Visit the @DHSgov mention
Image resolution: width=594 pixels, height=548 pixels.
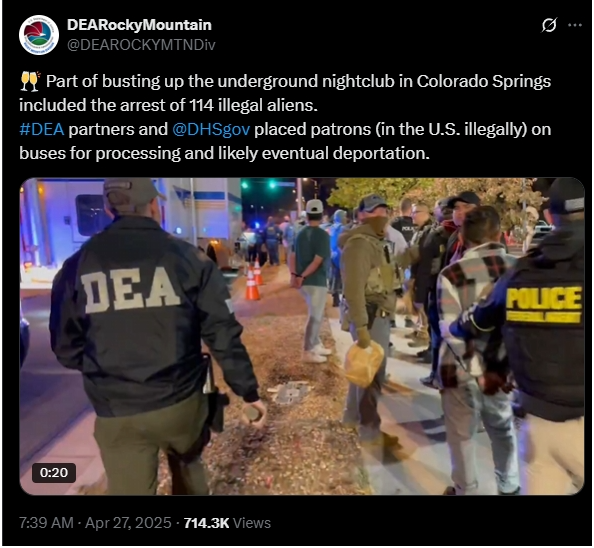click(211, 130)
